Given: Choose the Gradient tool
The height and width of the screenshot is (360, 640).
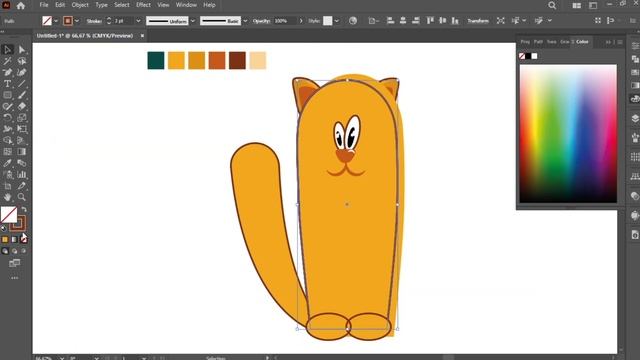Looking at the screenshot, I should 22,151.
